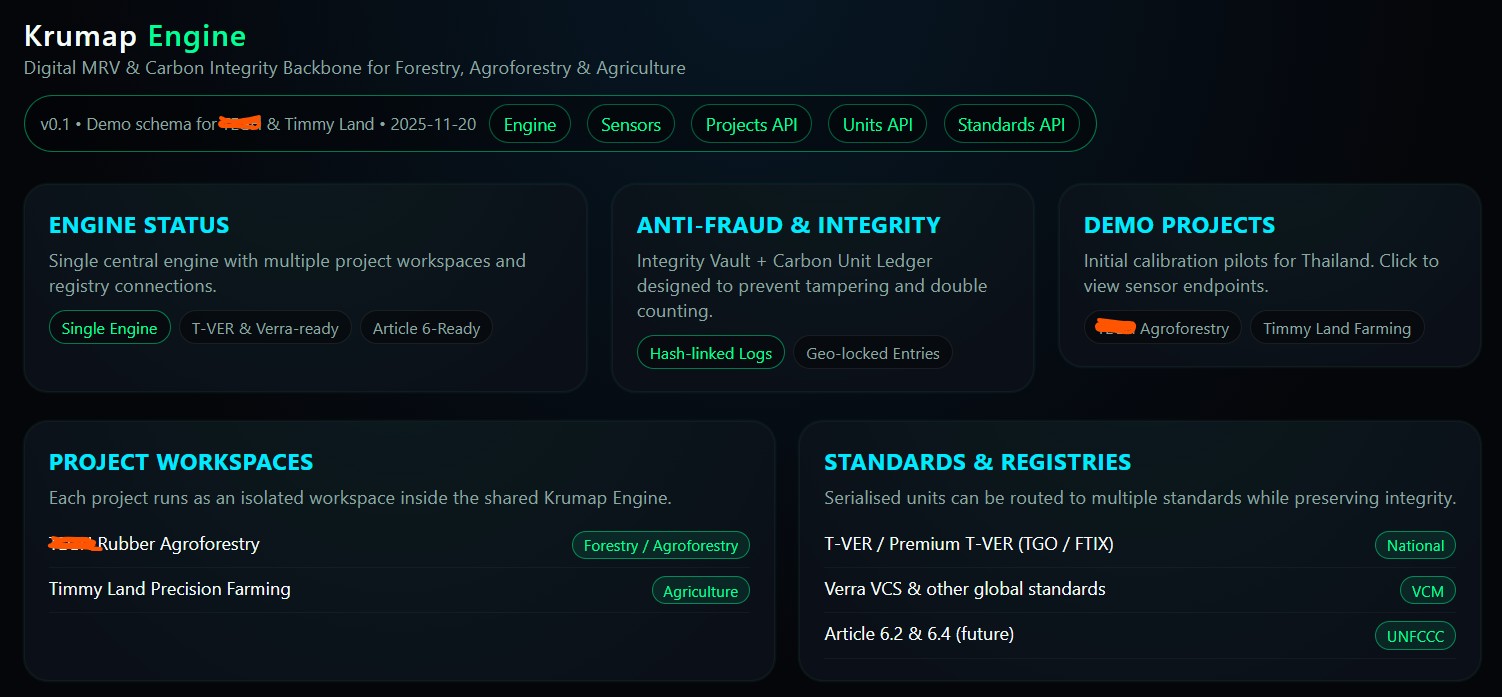Open the Timmy Land Farming demo project
The width and height of the screenshot is (1502, 697).
(x=1336, y=328)
